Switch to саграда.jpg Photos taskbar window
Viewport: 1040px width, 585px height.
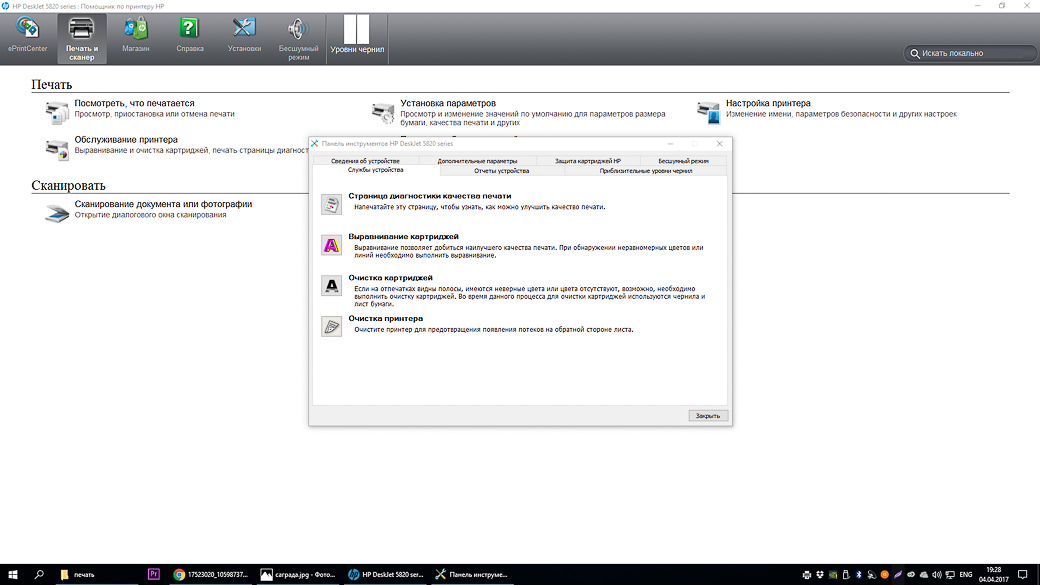coord(298,574)
